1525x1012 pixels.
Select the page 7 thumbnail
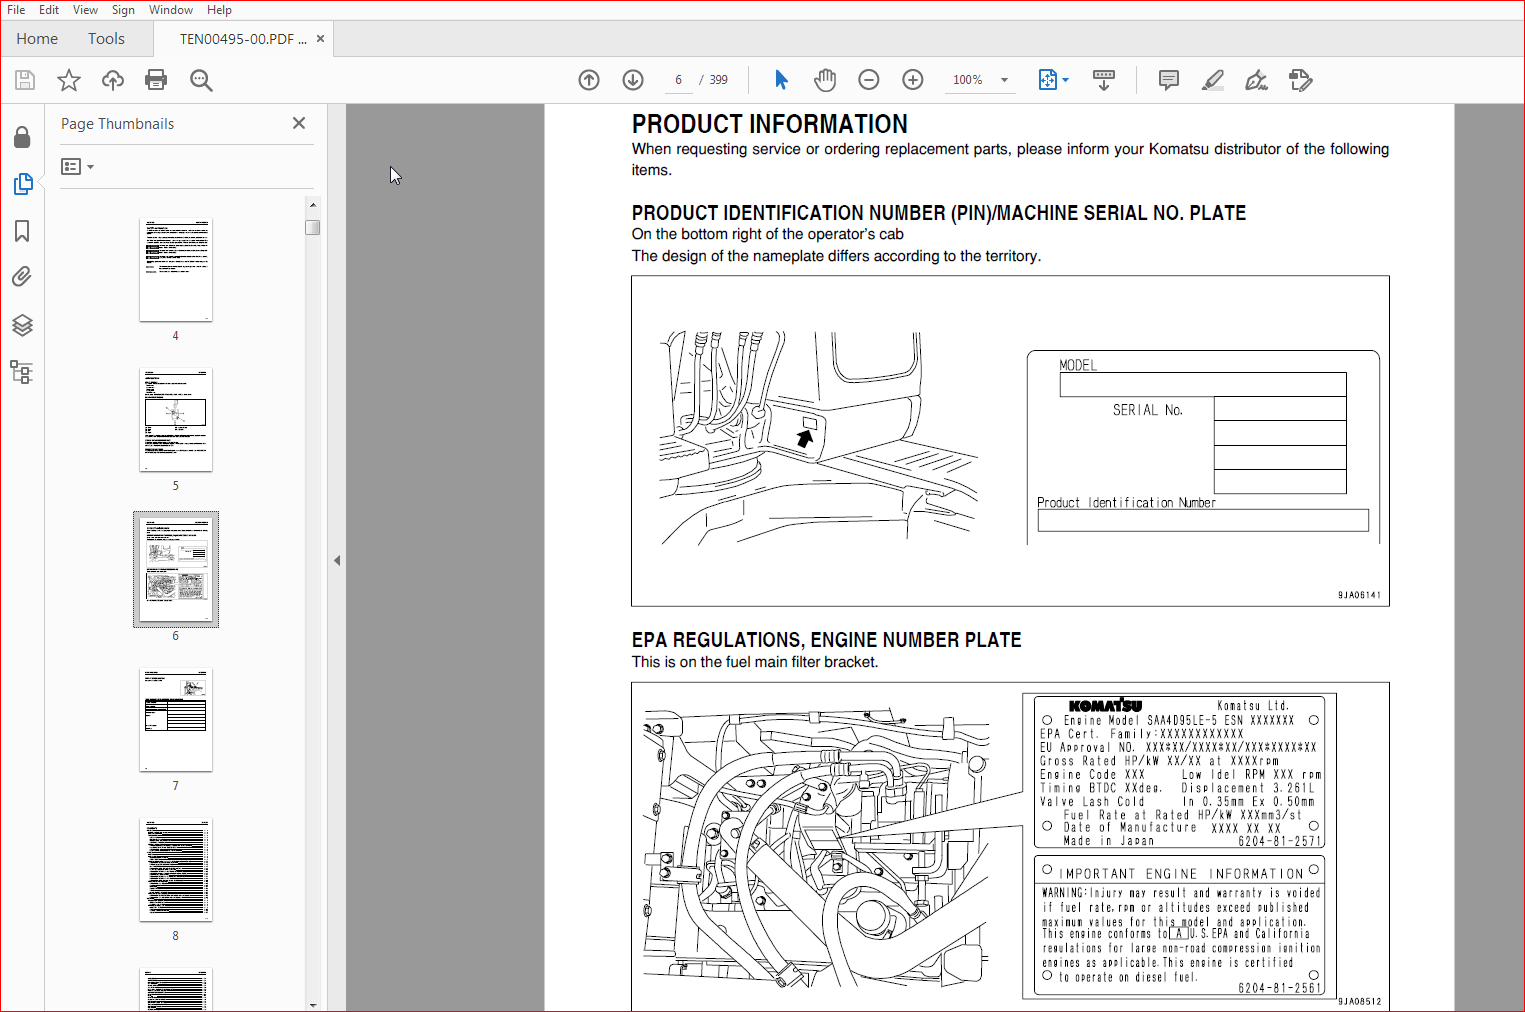176,720
